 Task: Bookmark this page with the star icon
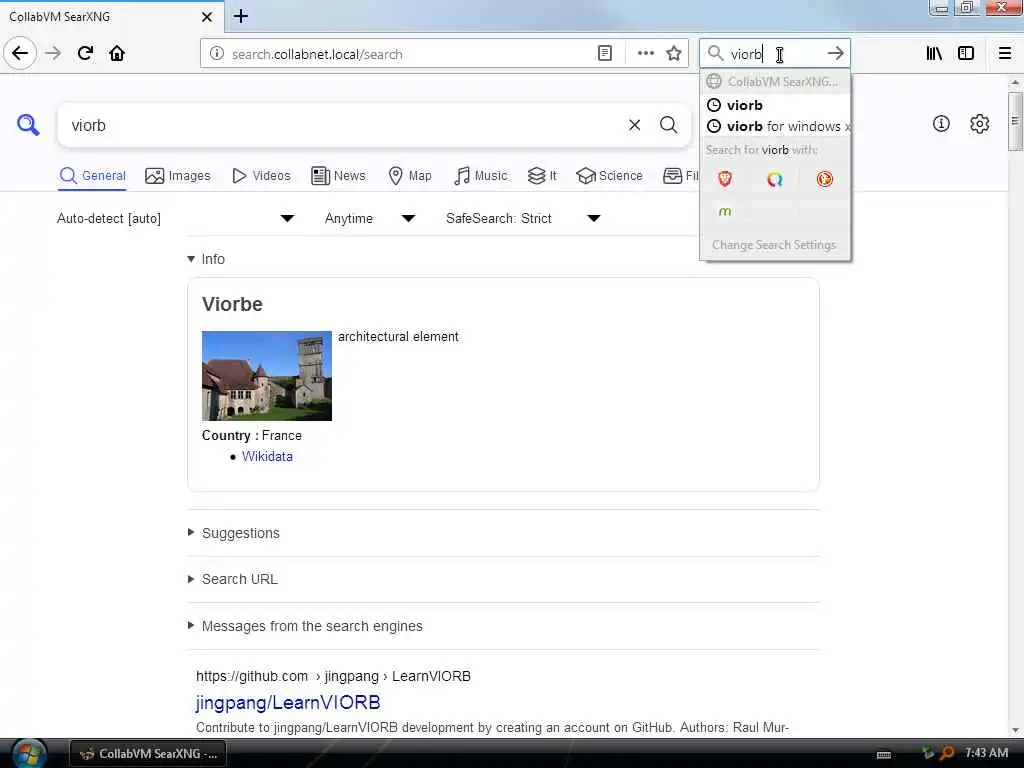(674, 54)
